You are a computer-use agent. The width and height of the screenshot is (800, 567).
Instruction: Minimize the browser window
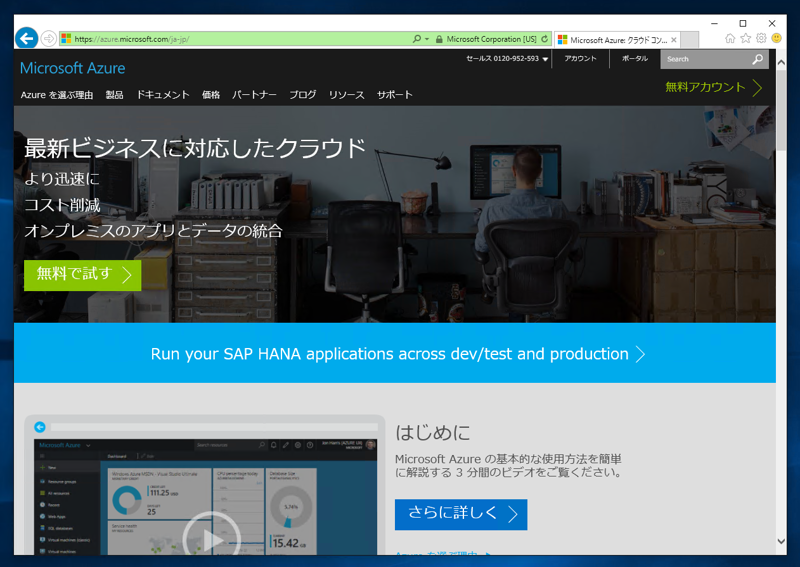click(714, 23)
